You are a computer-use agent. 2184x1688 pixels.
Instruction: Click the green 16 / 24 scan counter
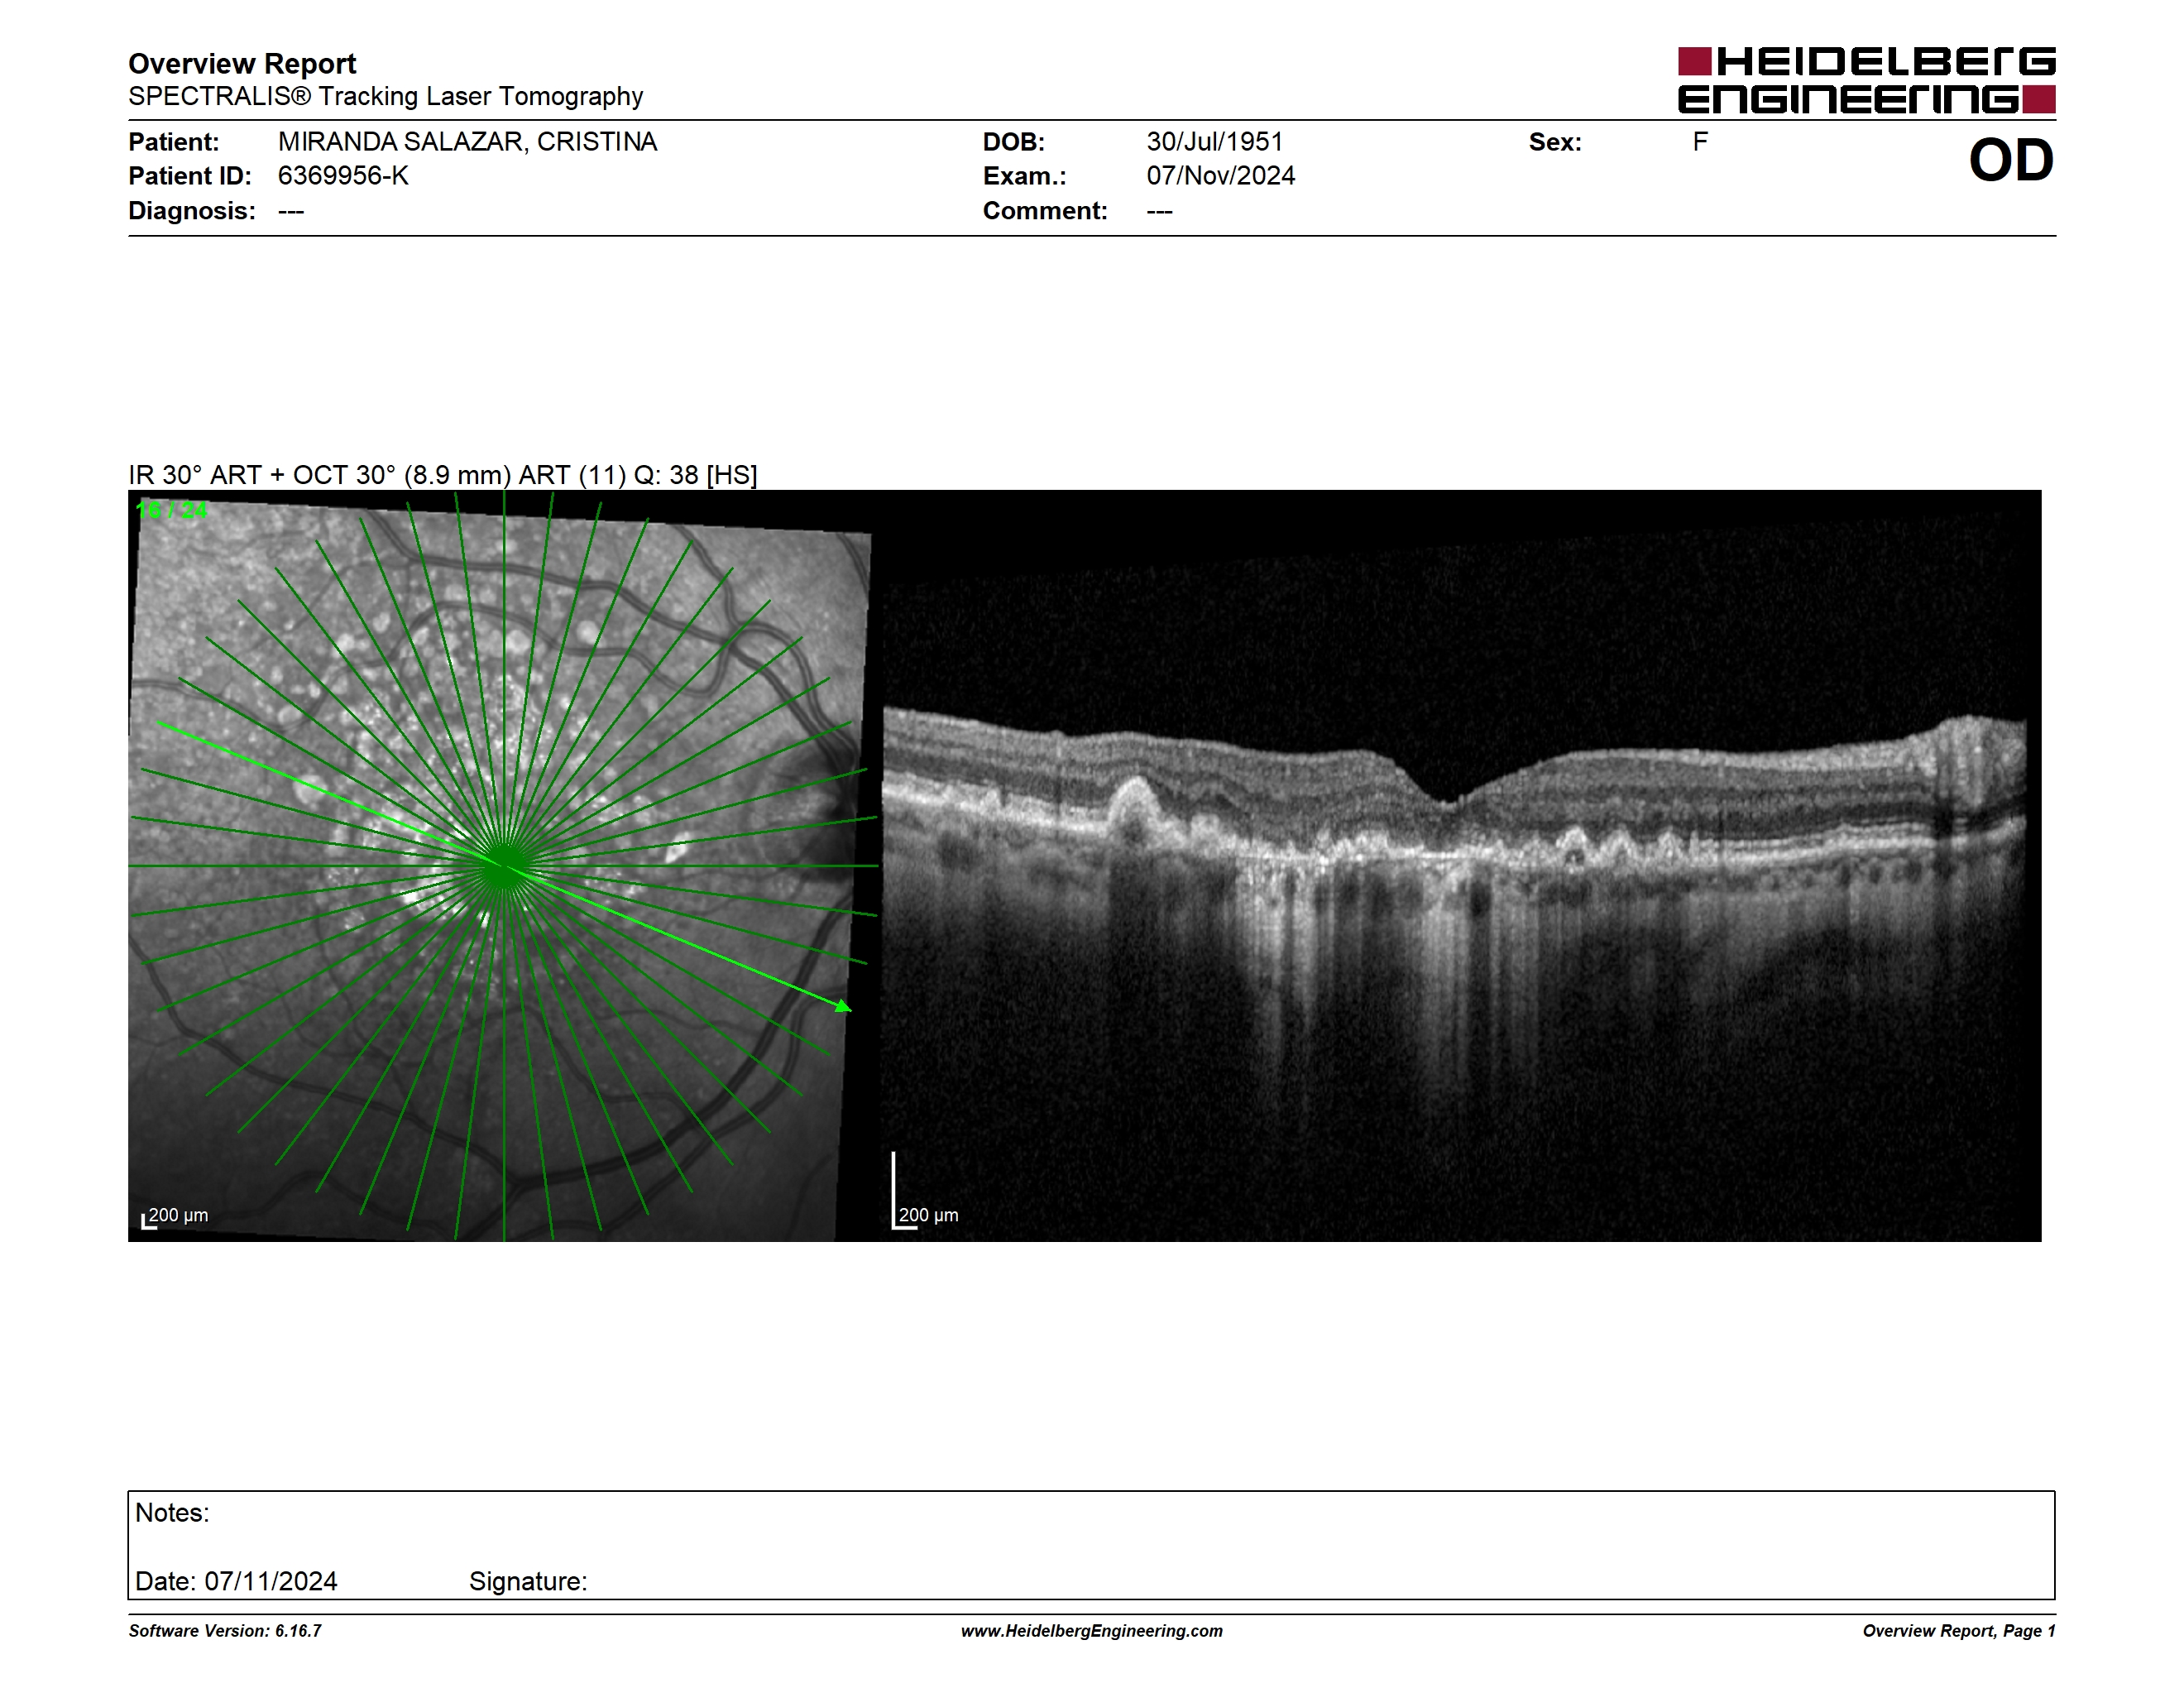point(172,510)
